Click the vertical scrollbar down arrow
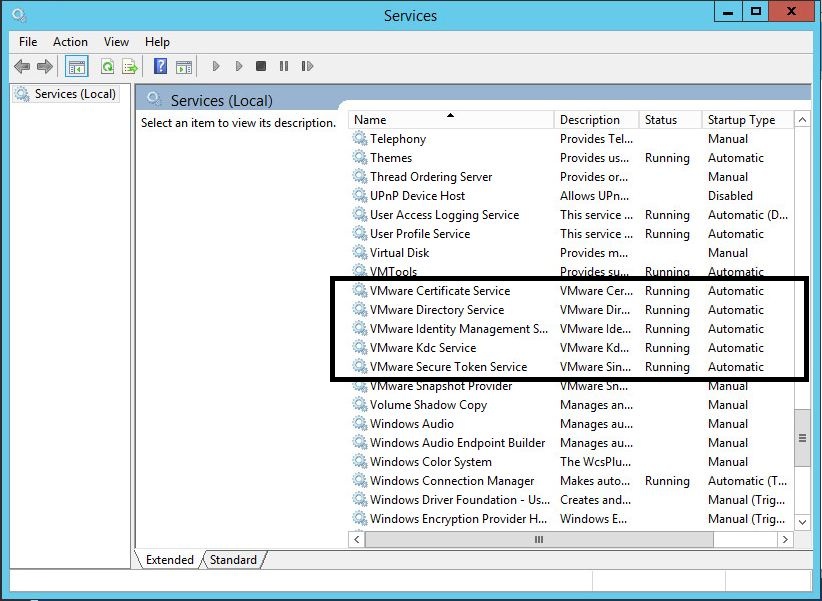This screenshot has width=822, height=601. point(802,521)
